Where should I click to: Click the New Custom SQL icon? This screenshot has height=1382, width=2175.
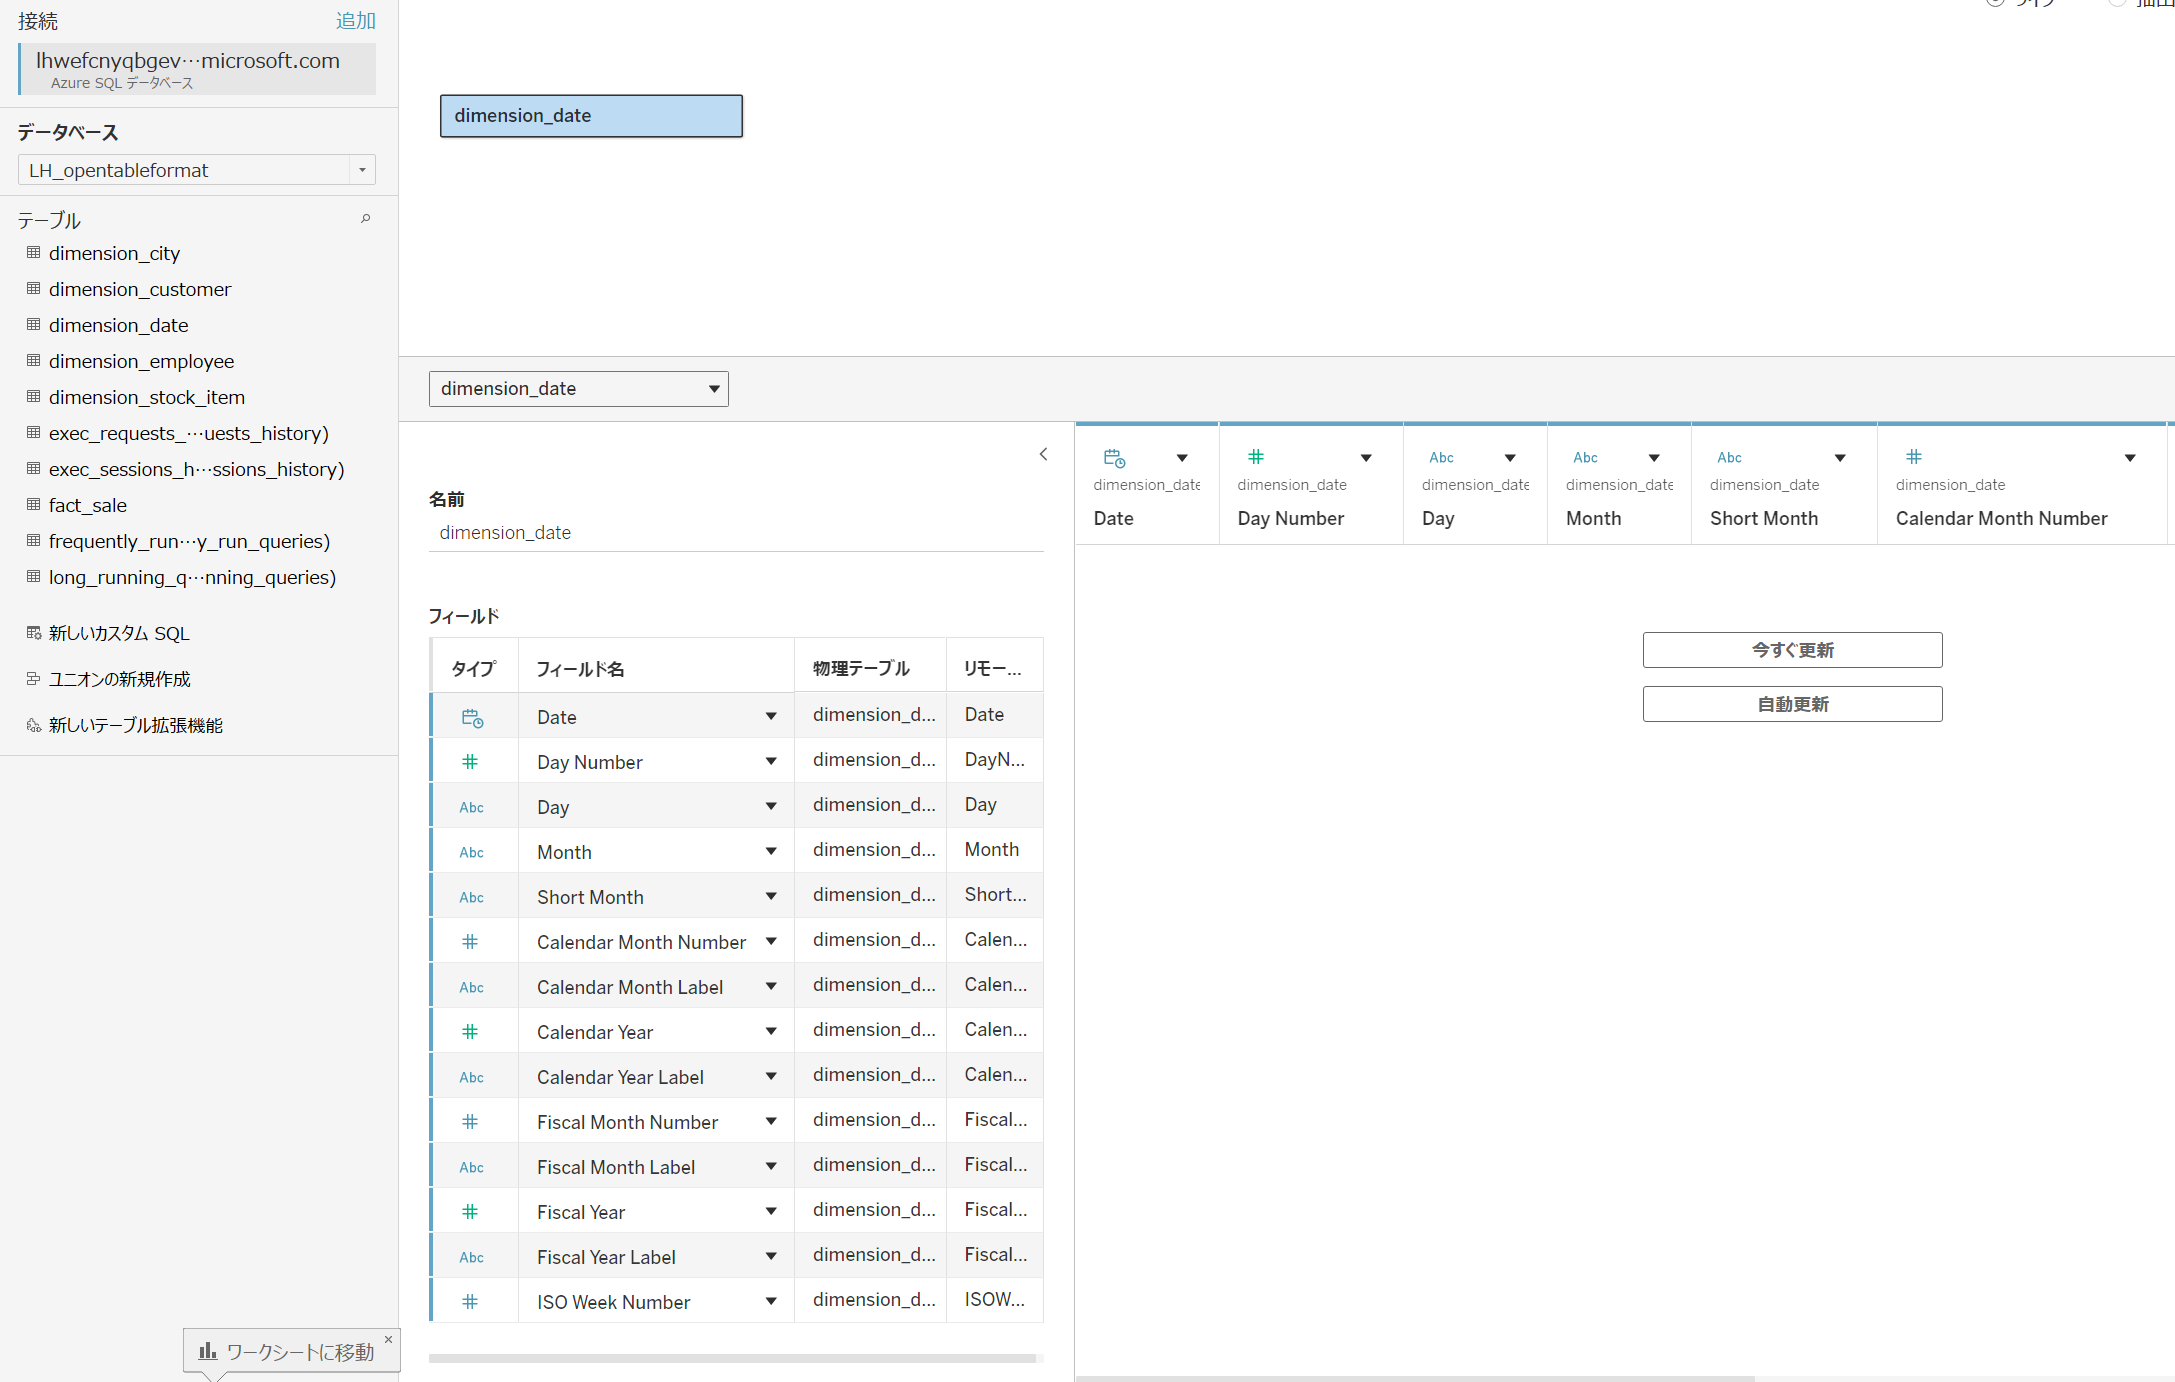[x=34, y=633]
